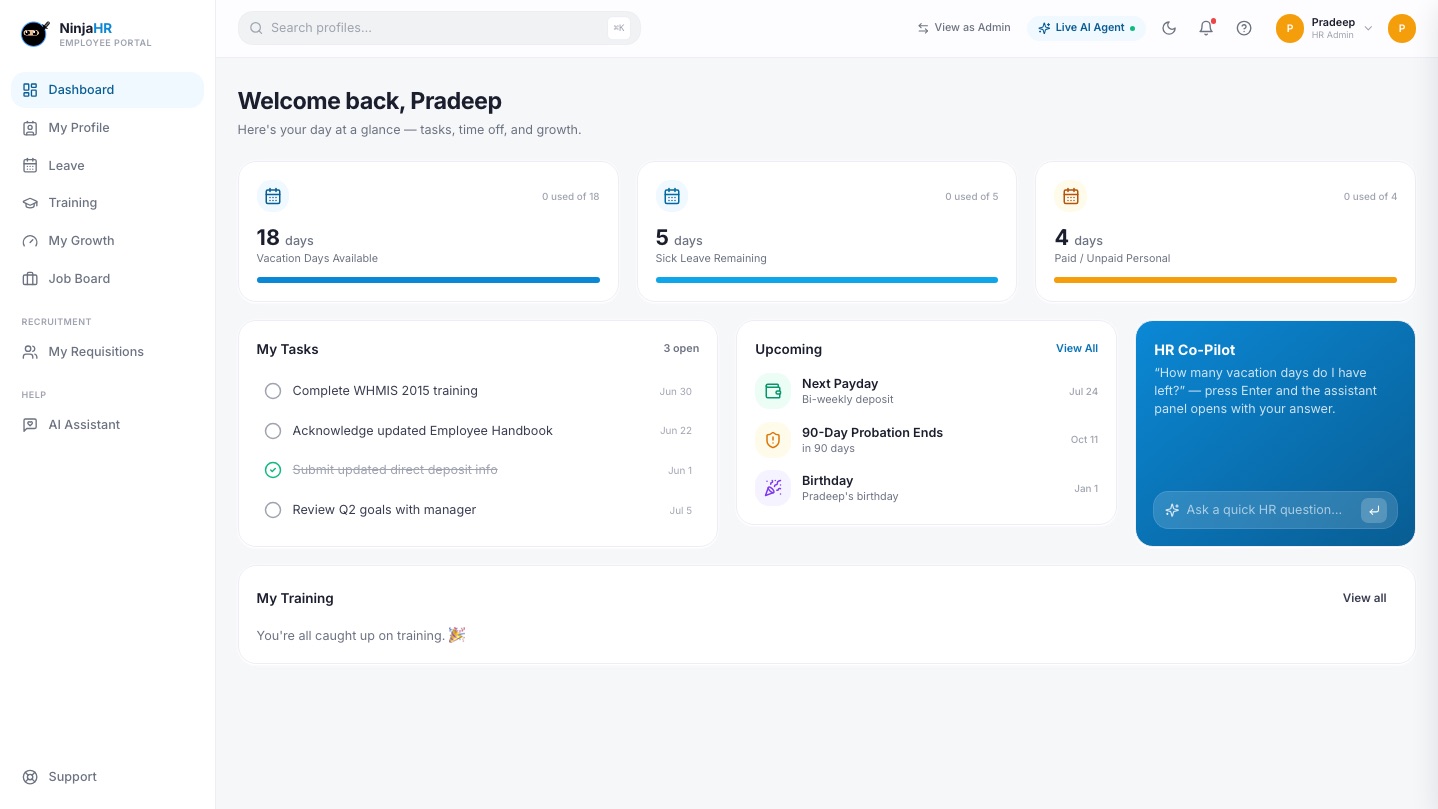Open the Job Board page
The width and height of the screenshot is (1438, 809).
[108, 279]
